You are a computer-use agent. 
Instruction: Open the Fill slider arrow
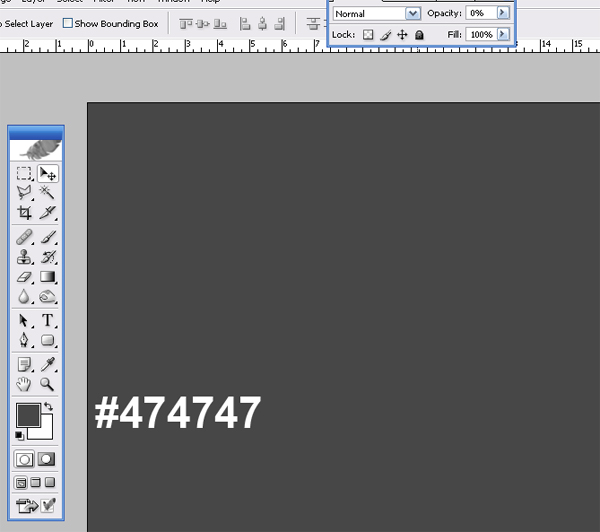point(503,34)
